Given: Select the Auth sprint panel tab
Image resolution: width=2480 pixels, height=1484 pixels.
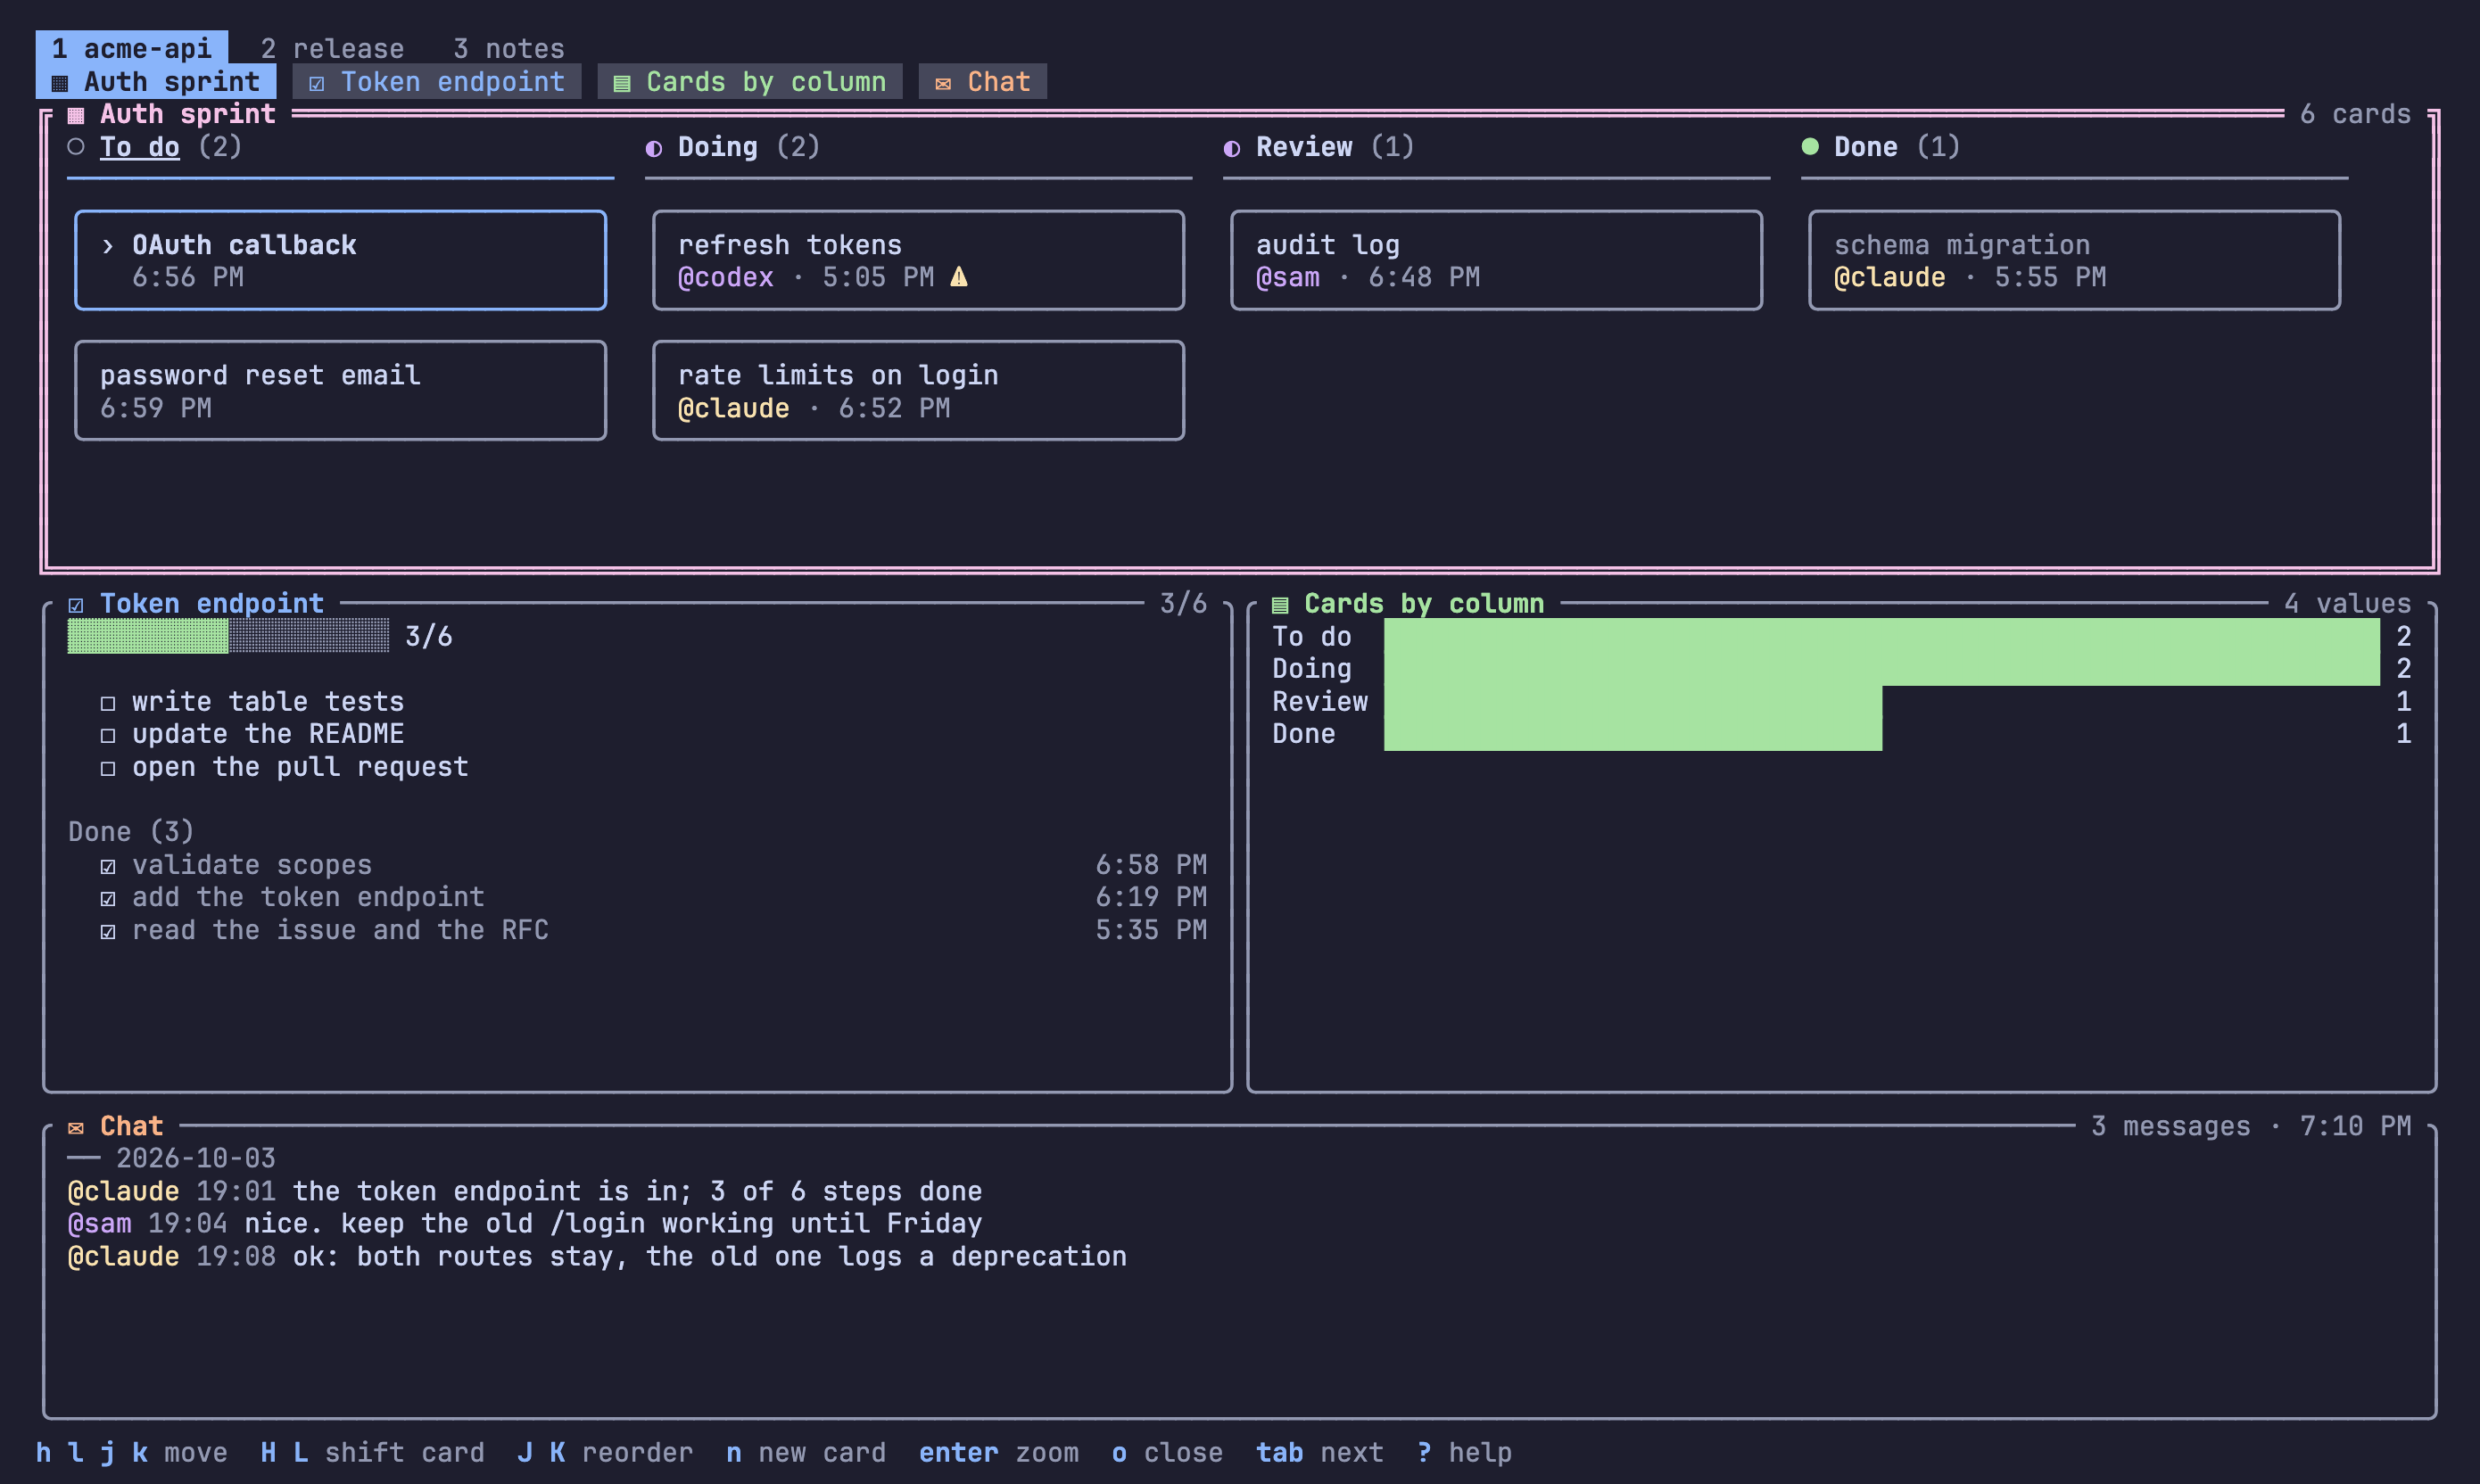Looking at the screenshot, I should click(x=156, y=82).
